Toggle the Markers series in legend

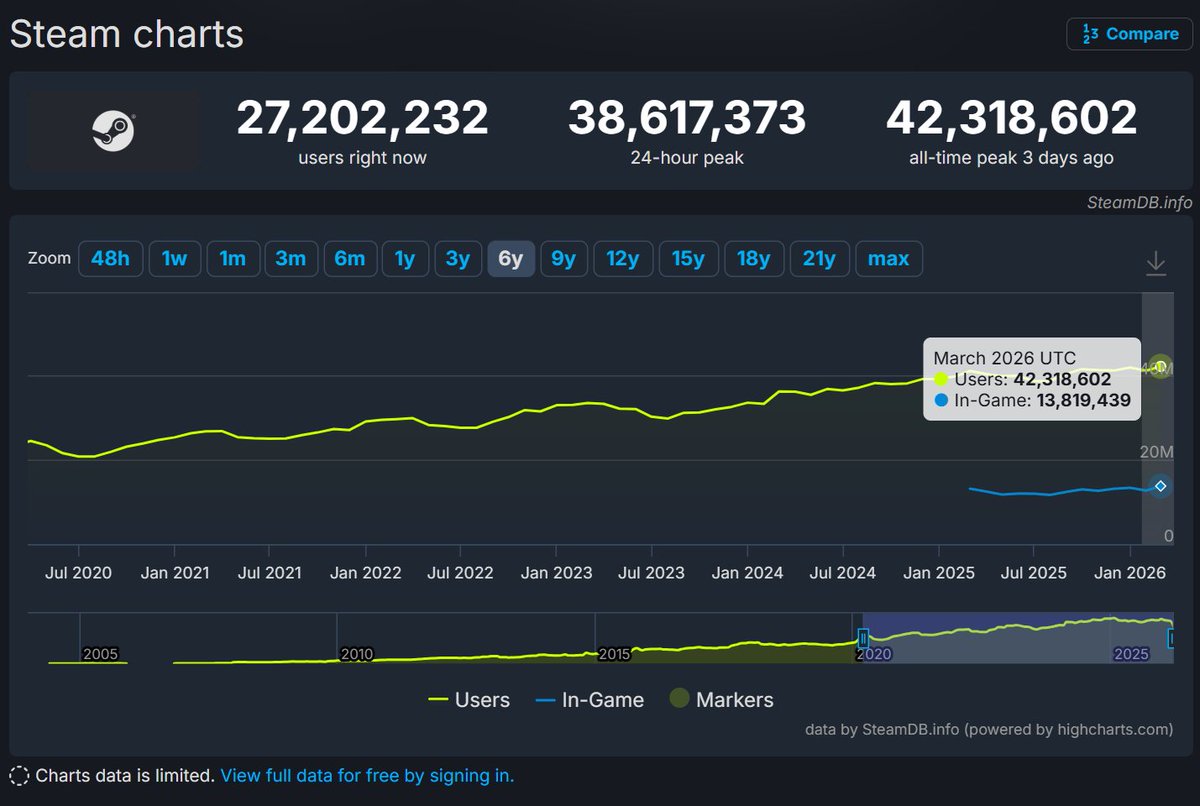(x=722, y=700)
